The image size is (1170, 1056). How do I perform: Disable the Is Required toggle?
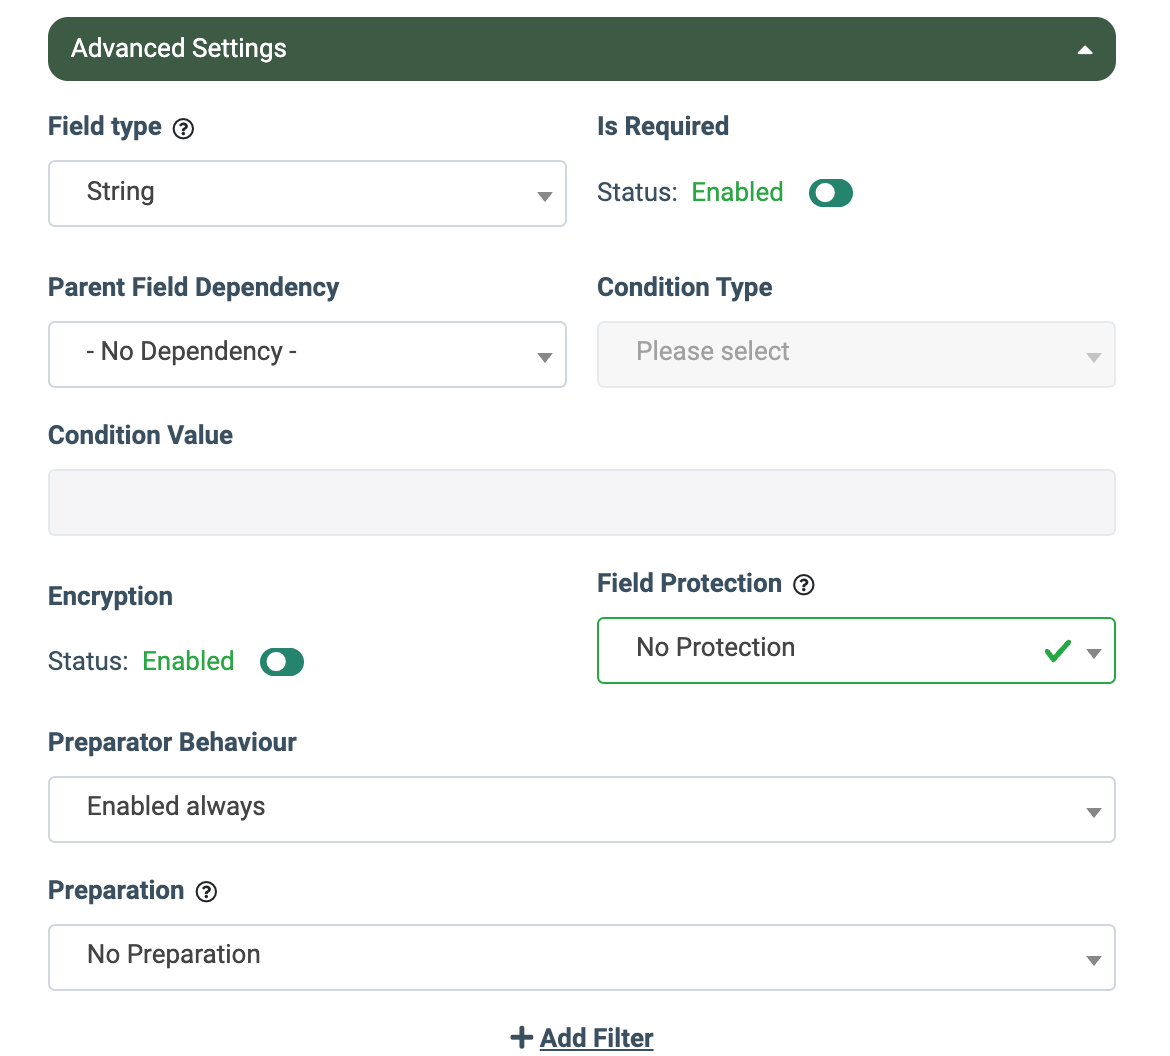[x=830, y=193]
